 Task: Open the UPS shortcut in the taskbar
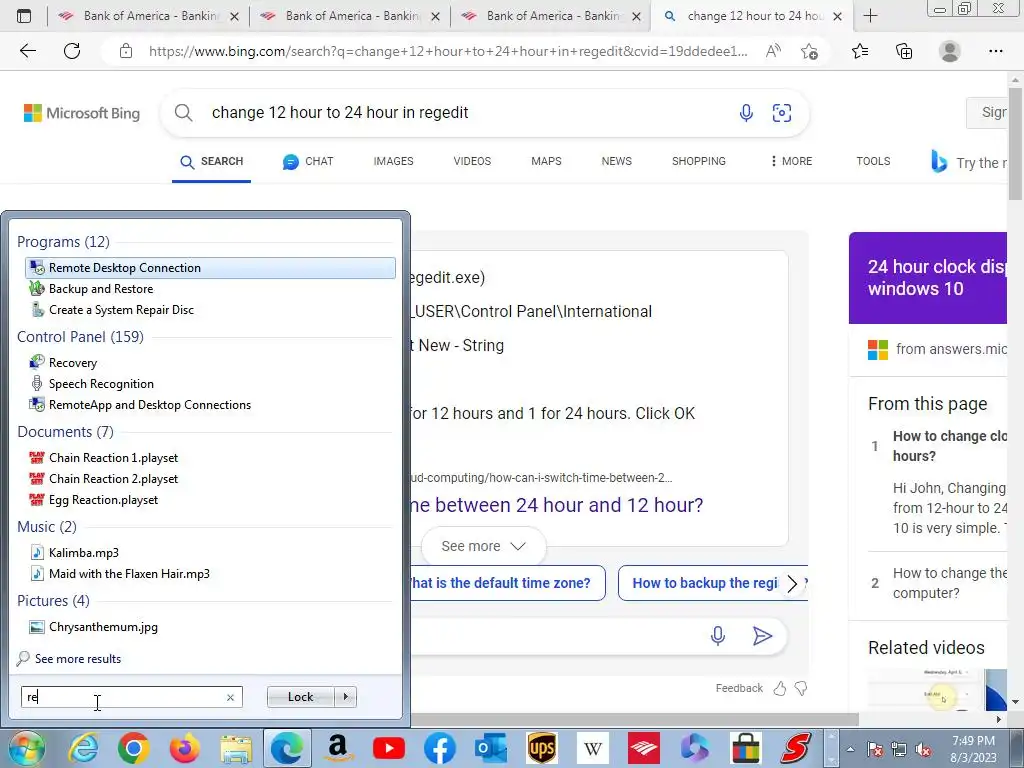coord(541,748)
